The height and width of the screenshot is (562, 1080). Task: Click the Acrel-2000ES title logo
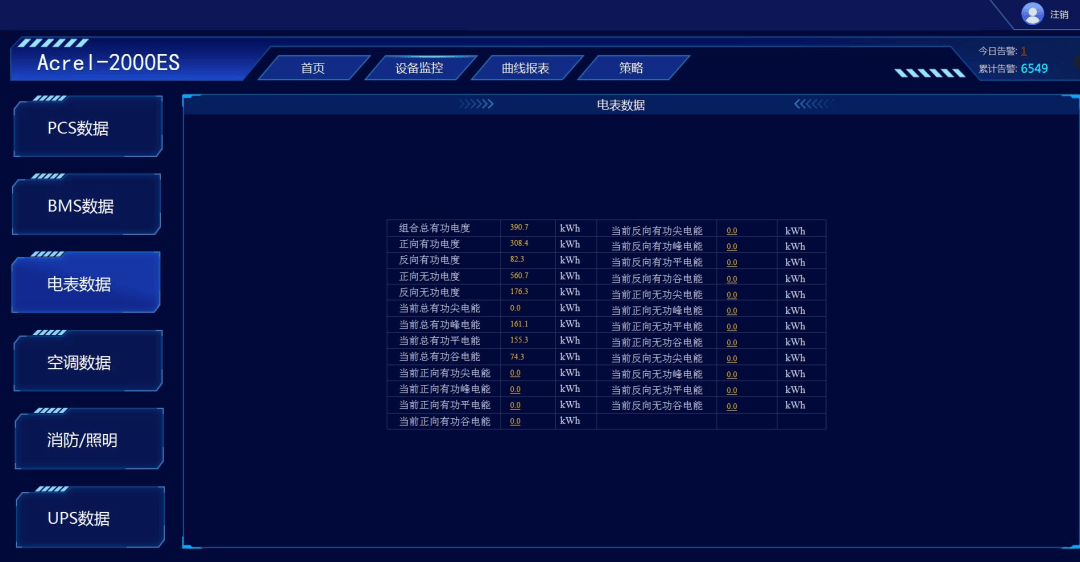109,62
